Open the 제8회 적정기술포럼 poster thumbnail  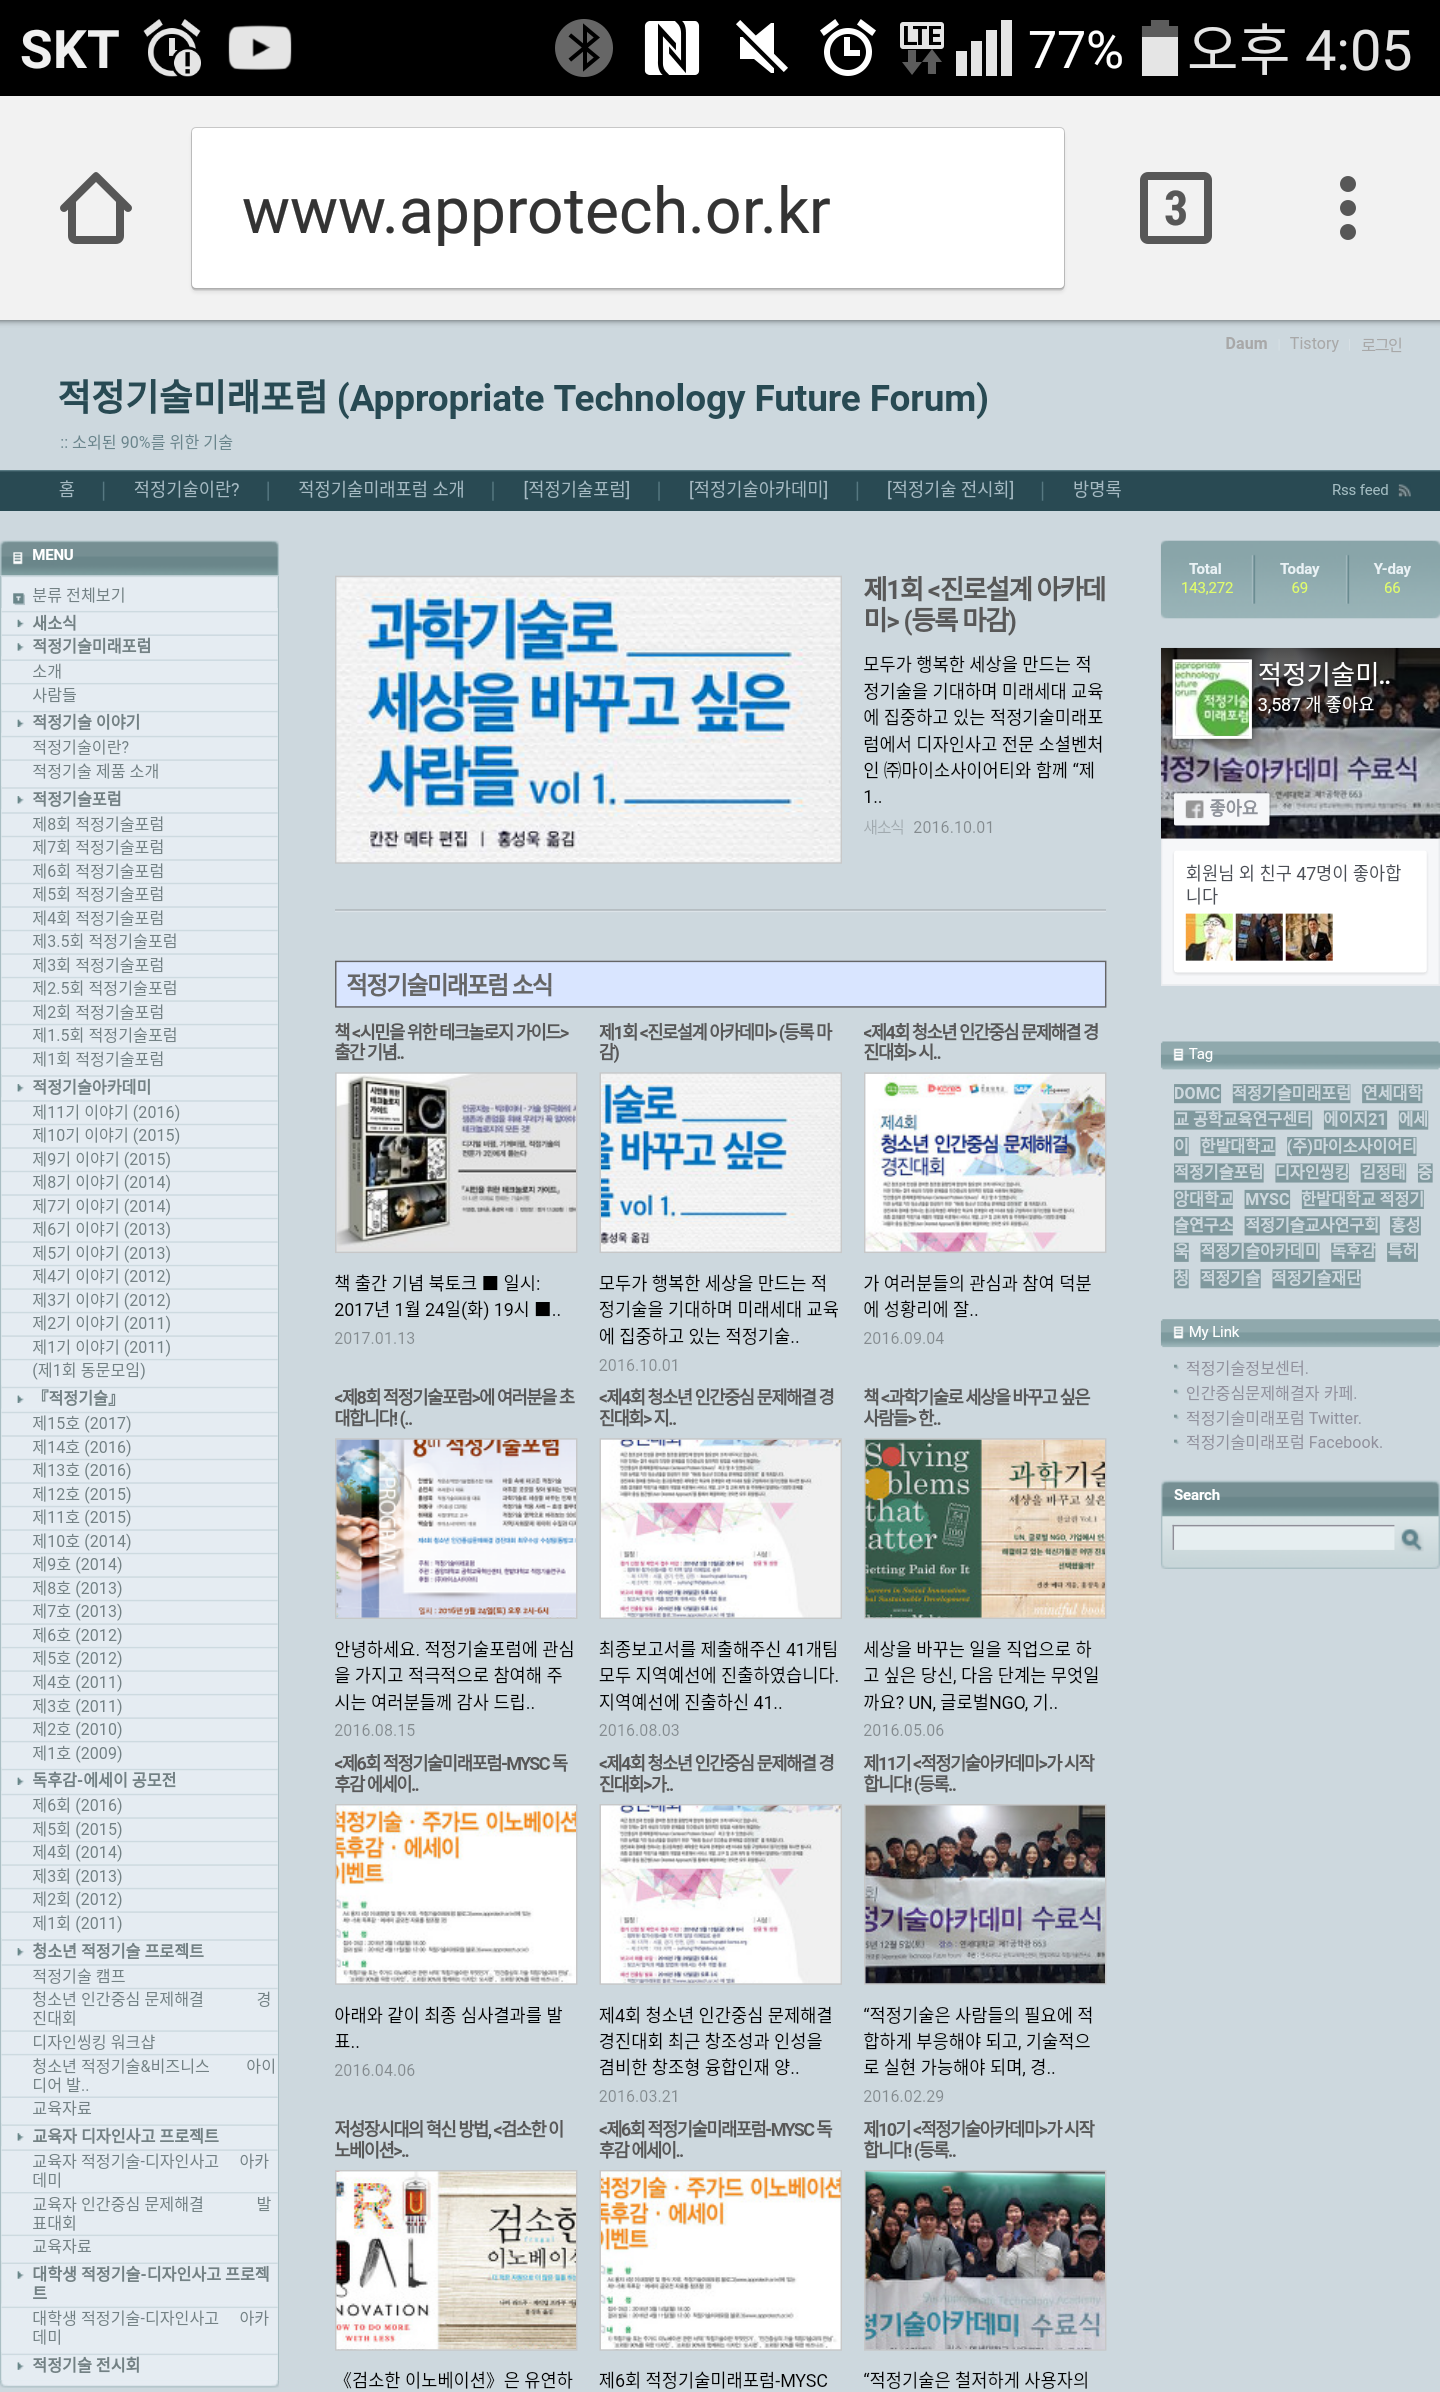coord(456,1528)
